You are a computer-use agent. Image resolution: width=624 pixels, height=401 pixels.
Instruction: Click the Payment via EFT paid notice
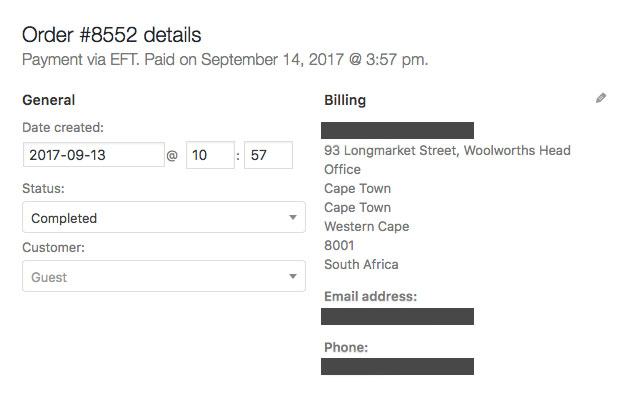click(225, 60)
